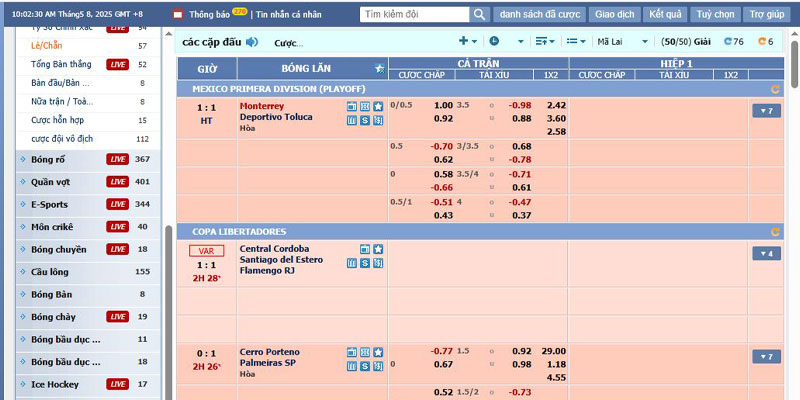
Task: Open the sort order dropdown
Action: click(545, 41)
